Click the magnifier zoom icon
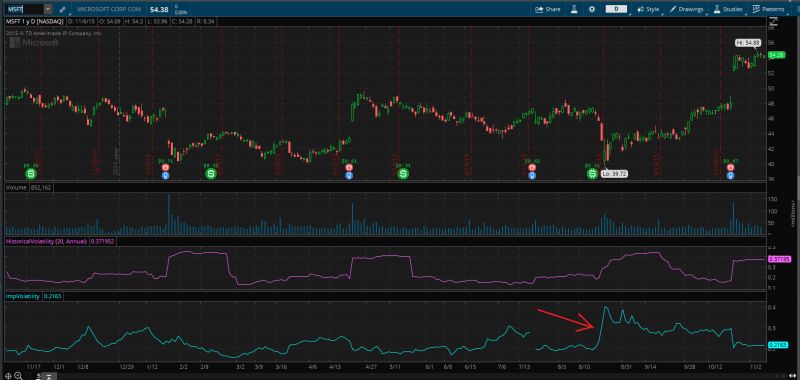The width and height of the screenshot is (800, 380). click(18, 376)
